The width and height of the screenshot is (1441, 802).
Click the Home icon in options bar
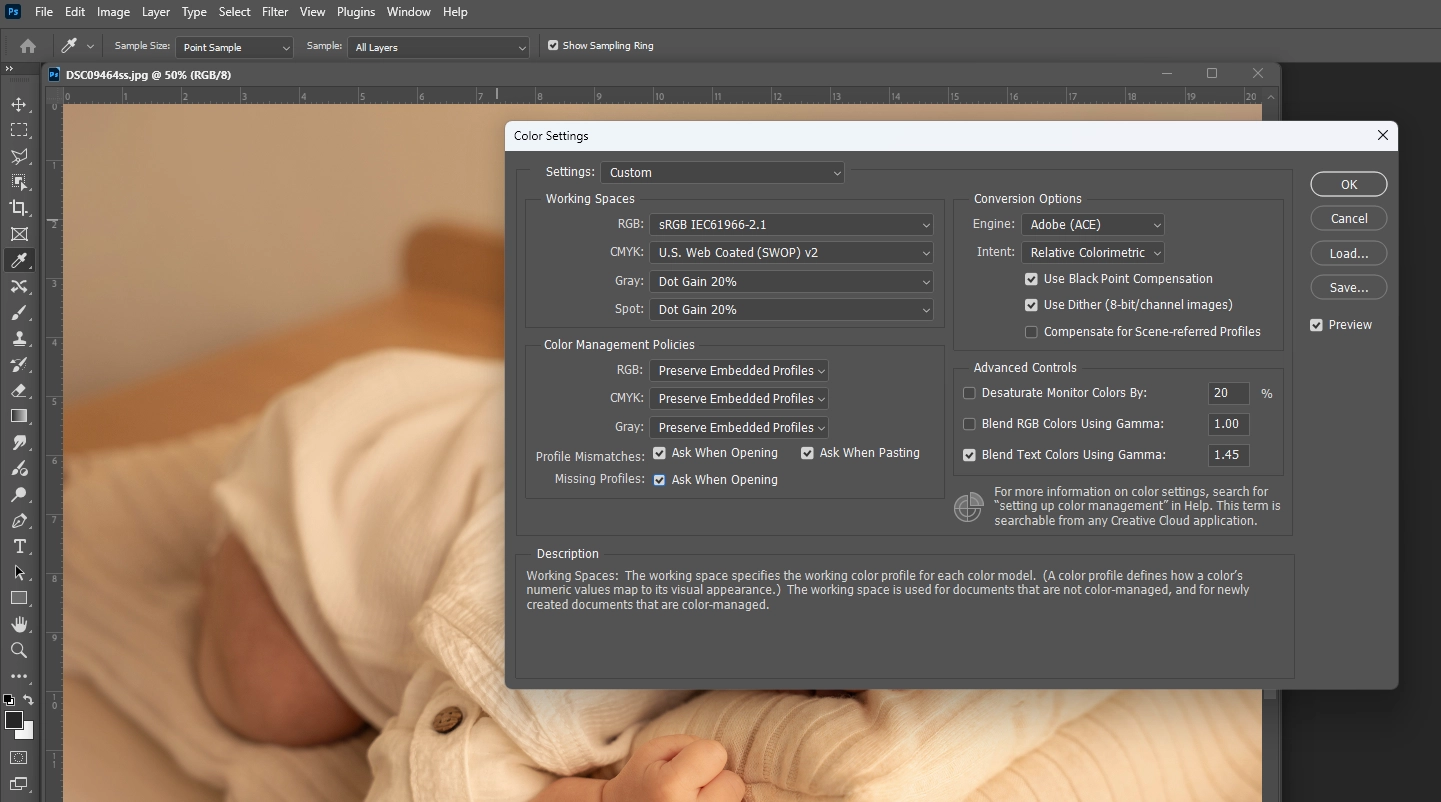(28, 46)
